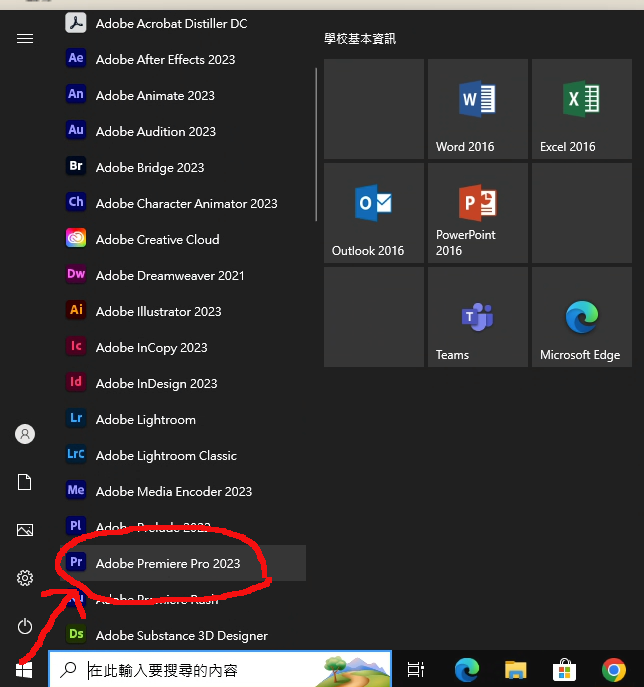Expand the Start menu hamburger button
Viewport: 644px width, 687px height.
pyautogui.click(x=25, y=38)
